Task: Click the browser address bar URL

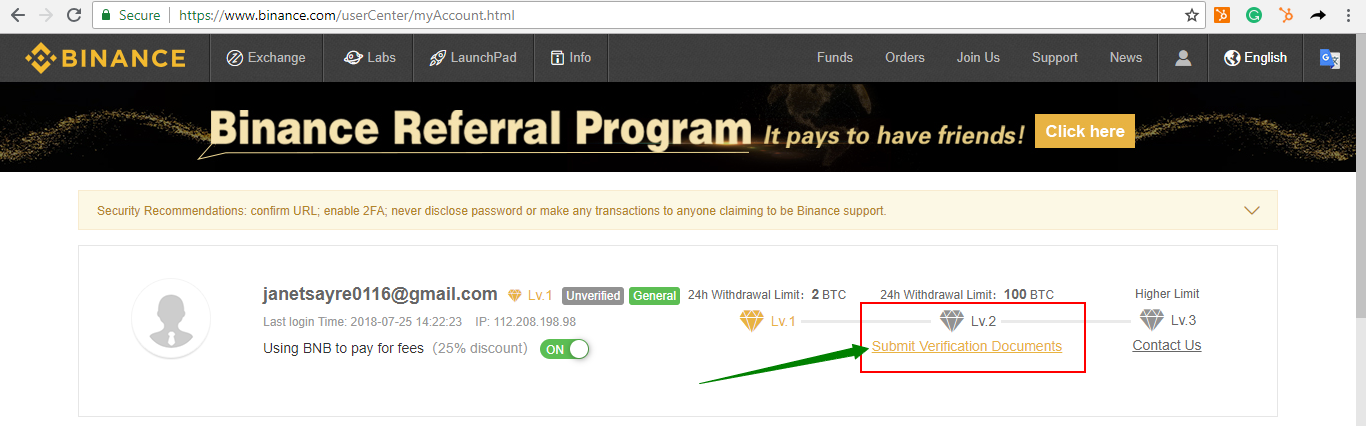Action: coord(348,16)
